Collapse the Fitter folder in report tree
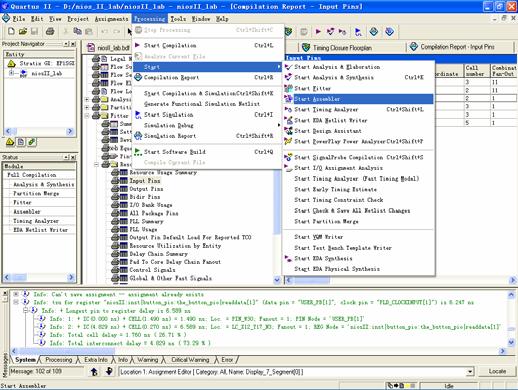 [87, 116]
